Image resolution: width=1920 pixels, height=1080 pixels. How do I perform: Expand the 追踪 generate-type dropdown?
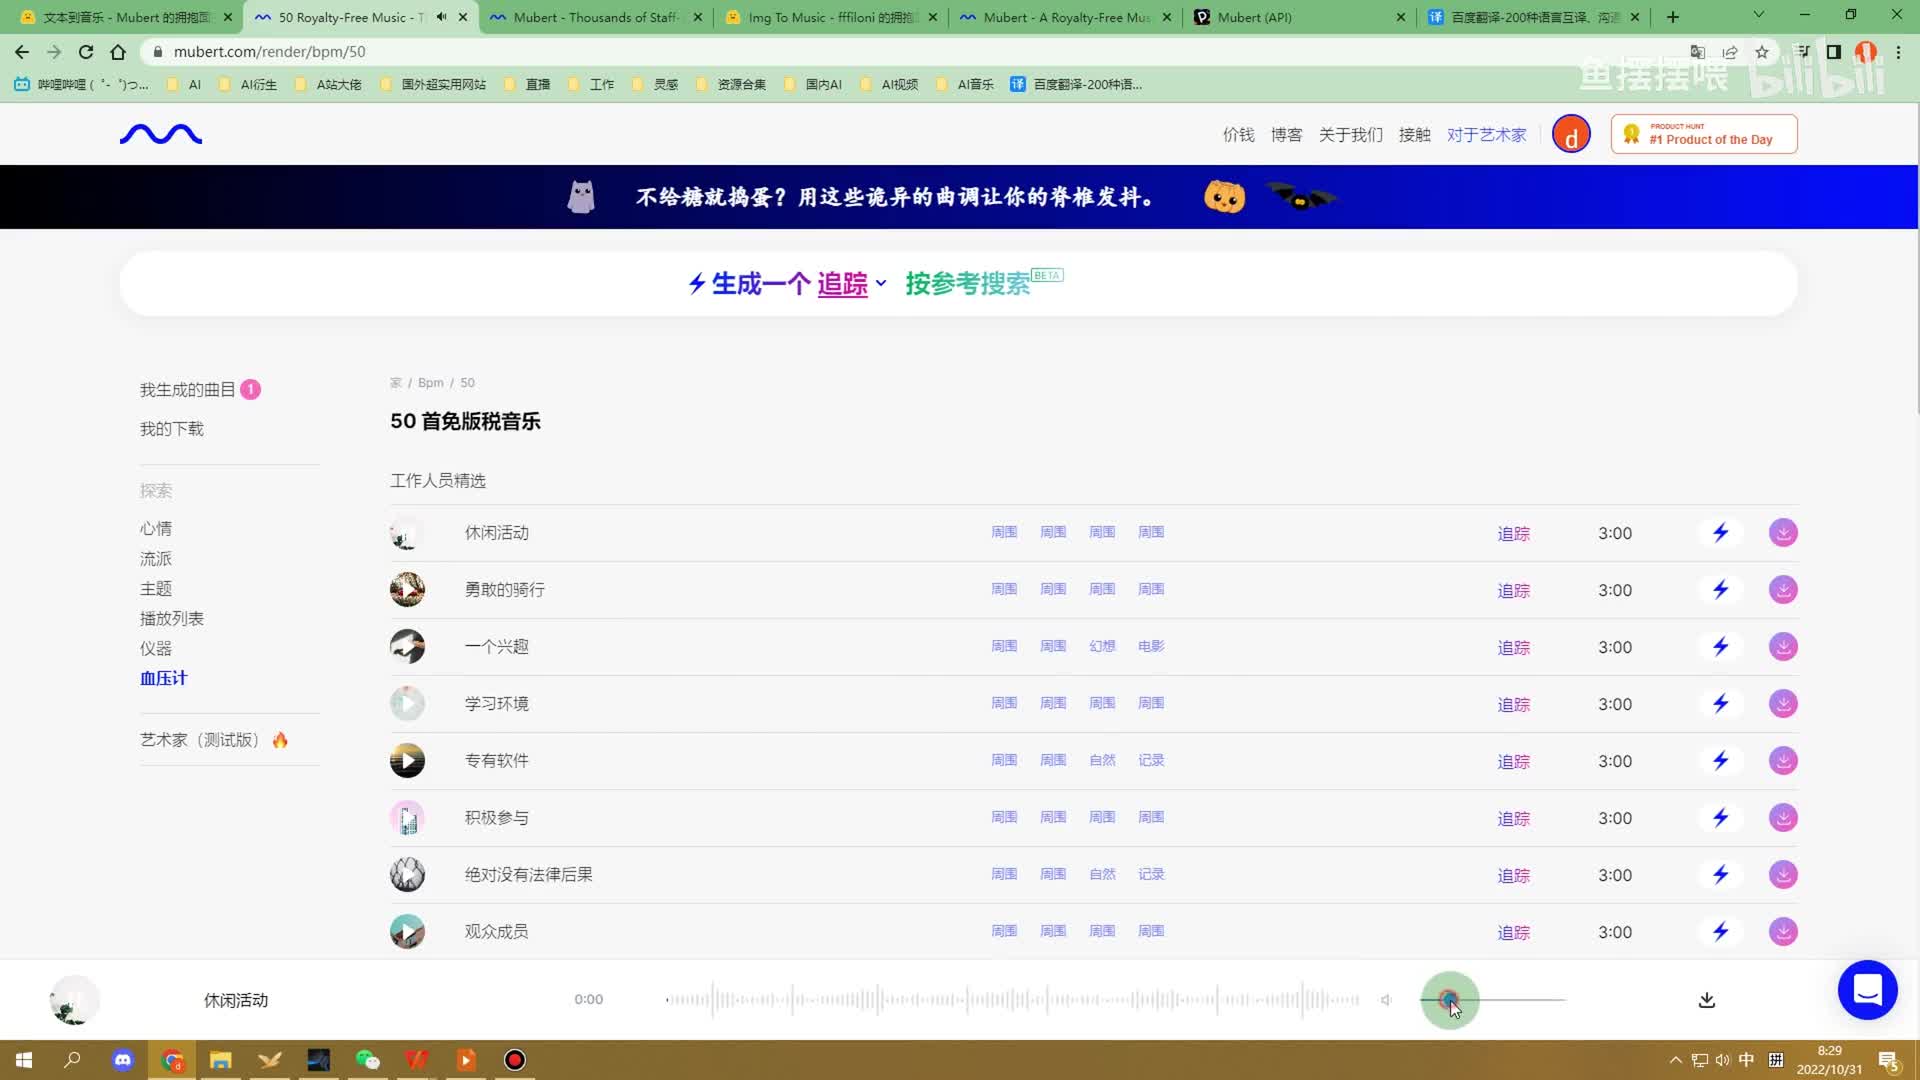852,284
